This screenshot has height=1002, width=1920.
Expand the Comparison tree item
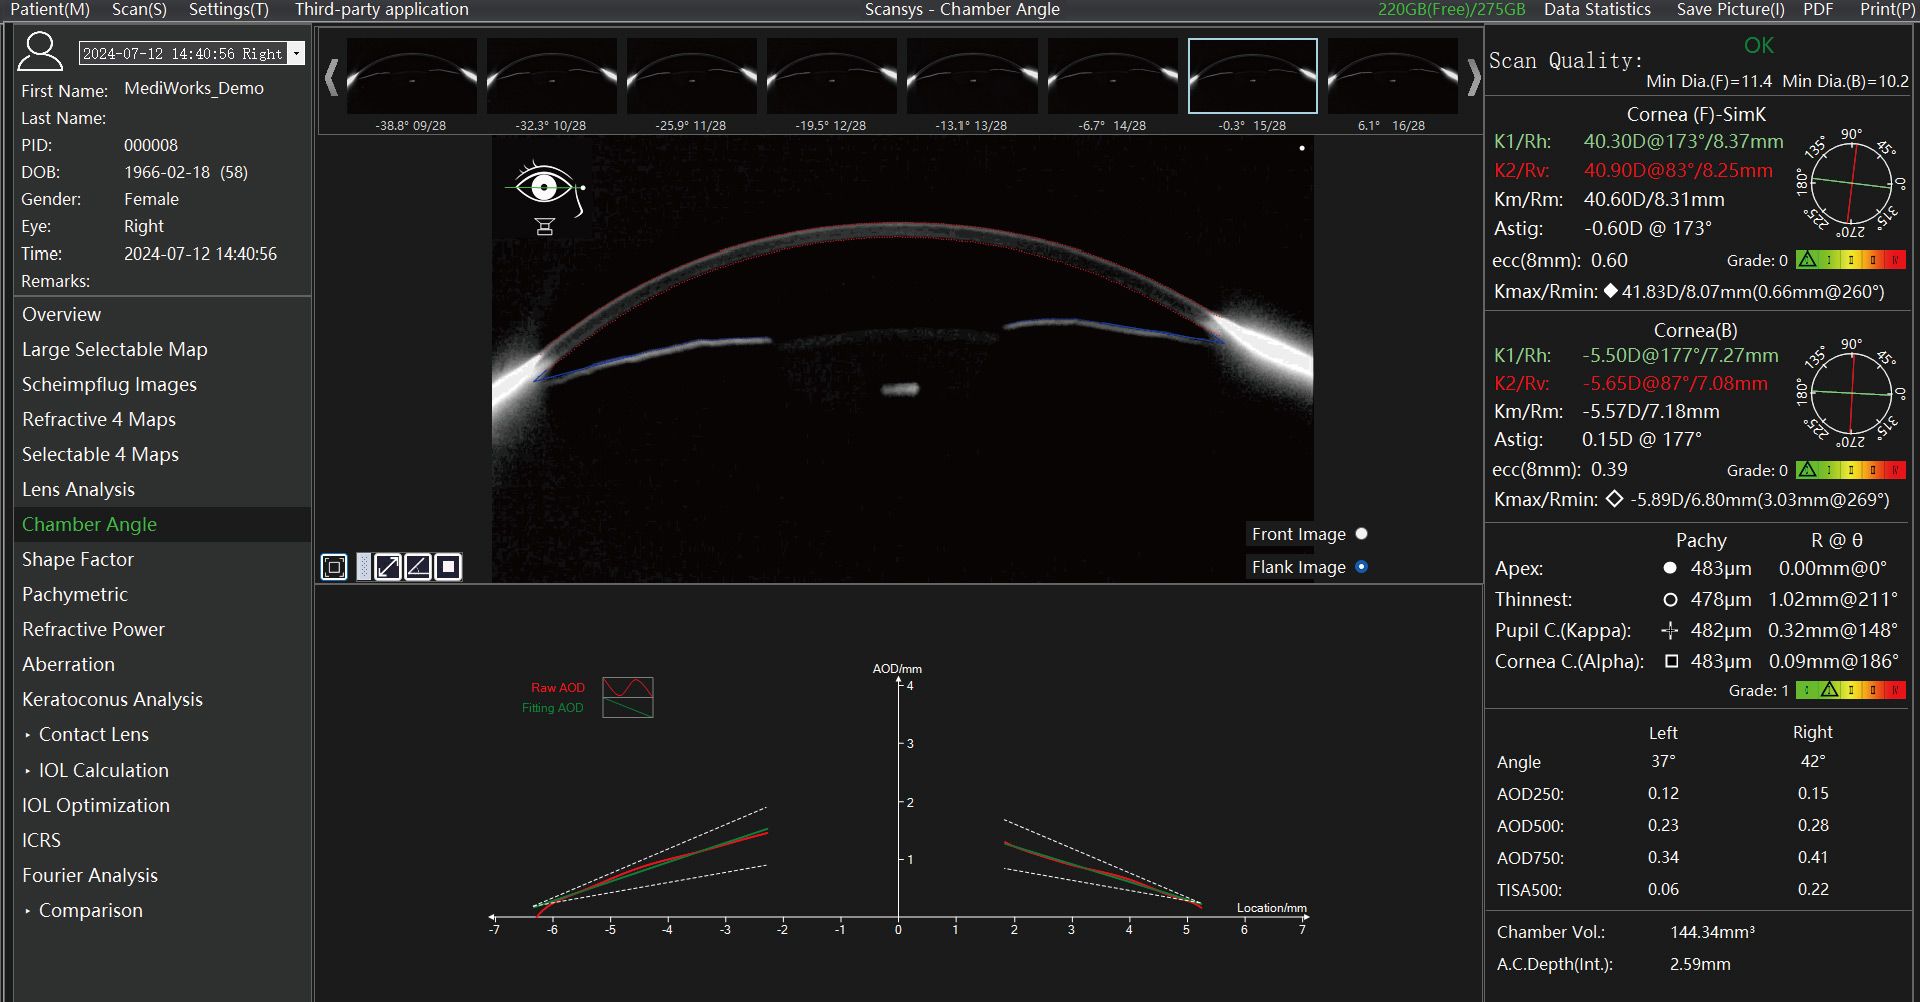tap(28, 911)
